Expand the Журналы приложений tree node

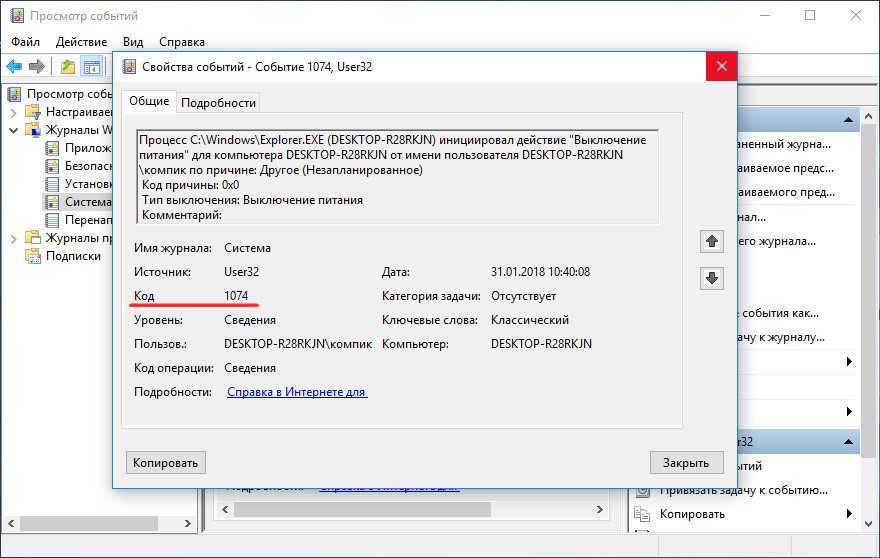(13, 238)
